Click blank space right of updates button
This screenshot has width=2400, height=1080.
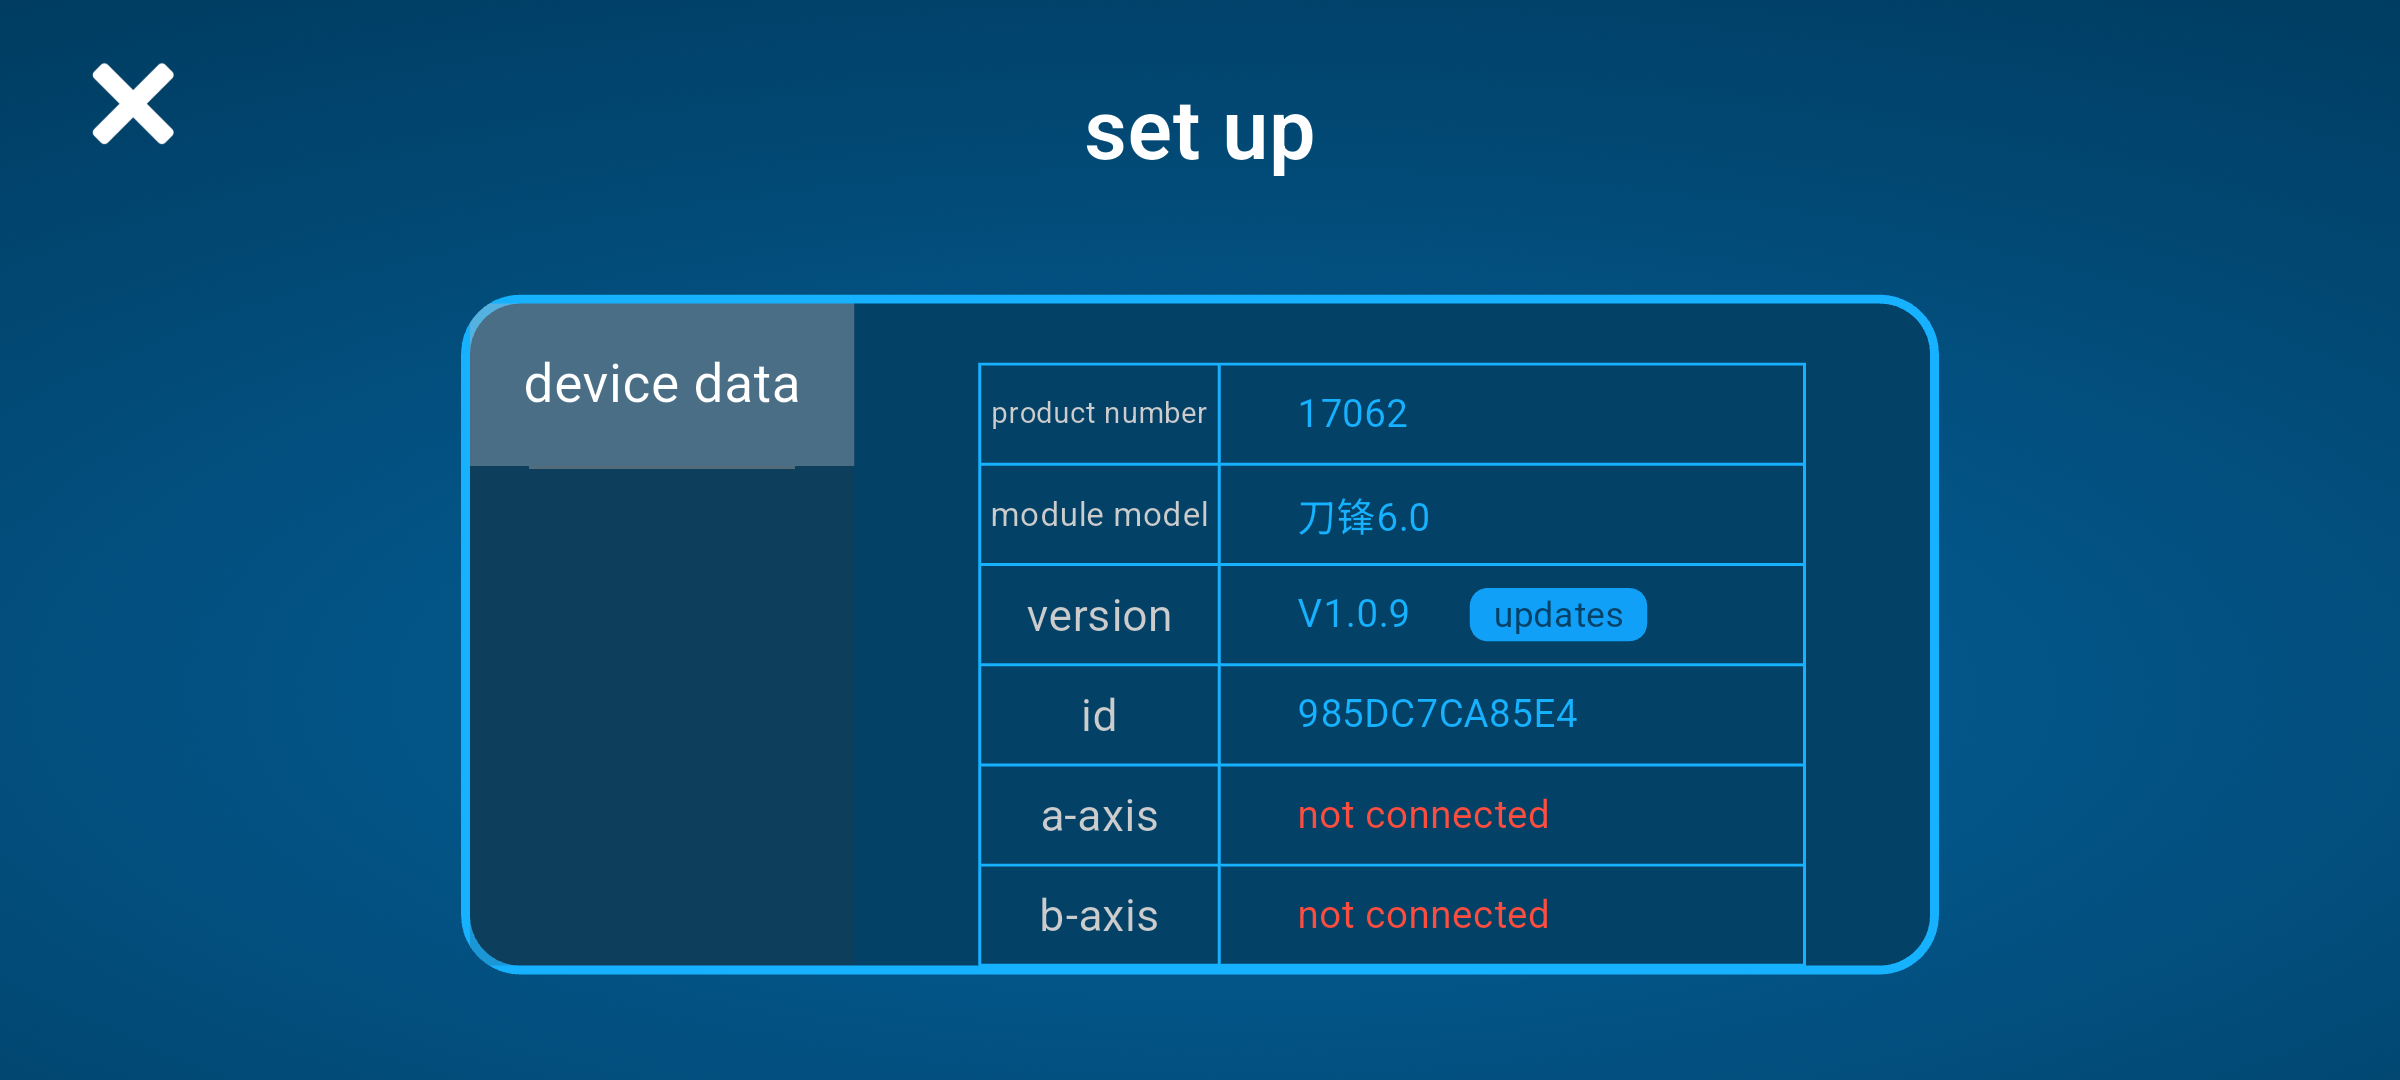(1724, 615)
